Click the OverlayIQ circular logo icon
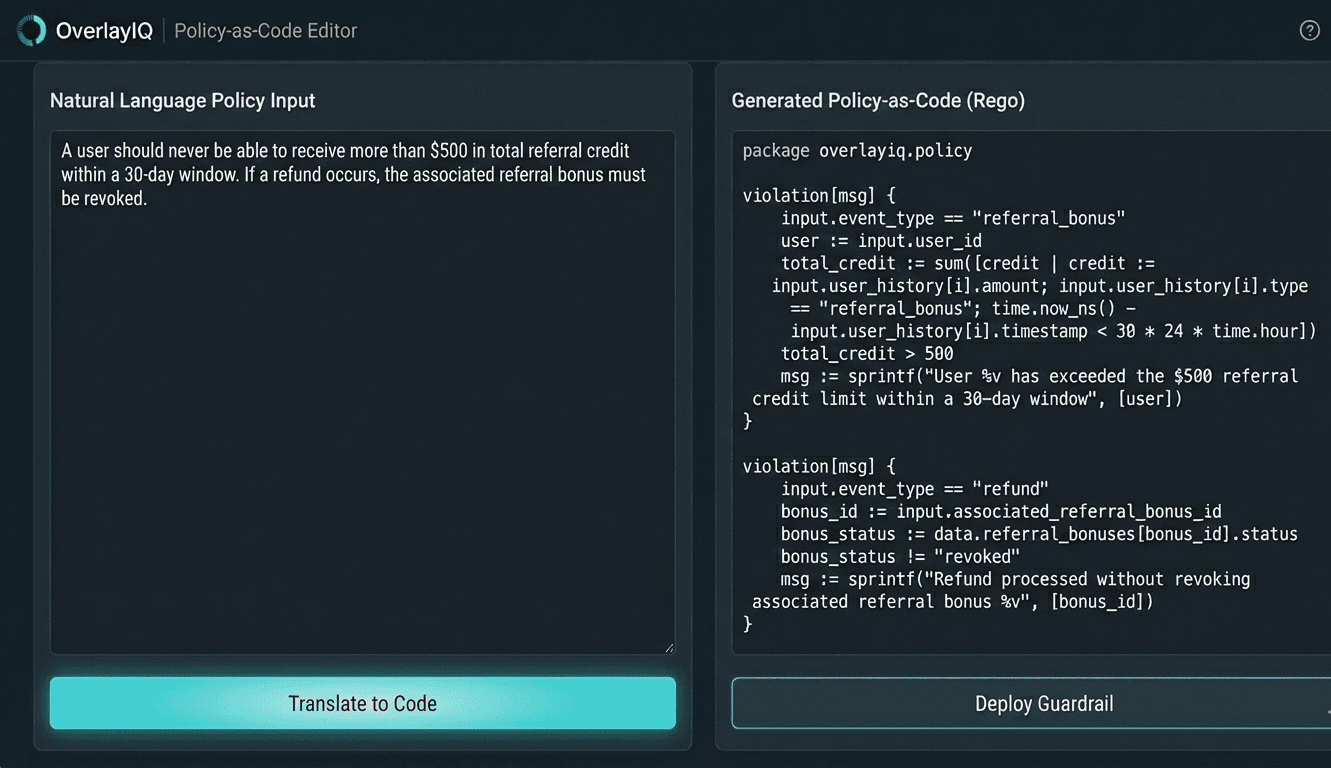The width and height of the screenshot is (1331, 768). pos(29,30)
